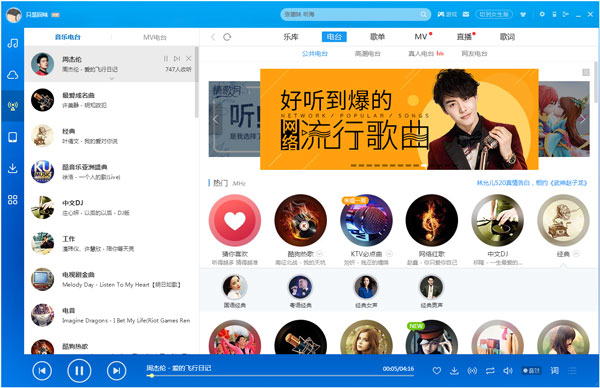Click the song progress slider
The image size is (600, 388).
[280, 376]
